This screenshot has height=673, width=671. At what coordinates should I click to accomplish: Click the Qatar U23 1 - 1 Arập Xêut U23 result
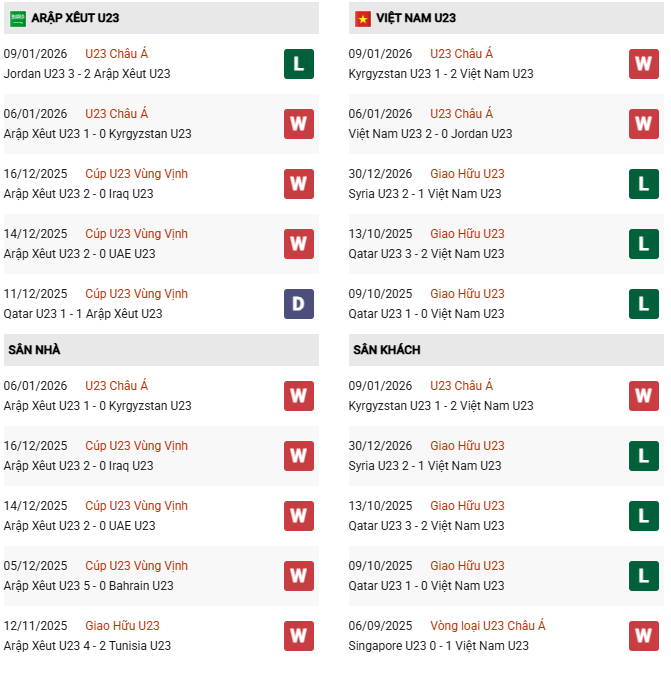83,314
